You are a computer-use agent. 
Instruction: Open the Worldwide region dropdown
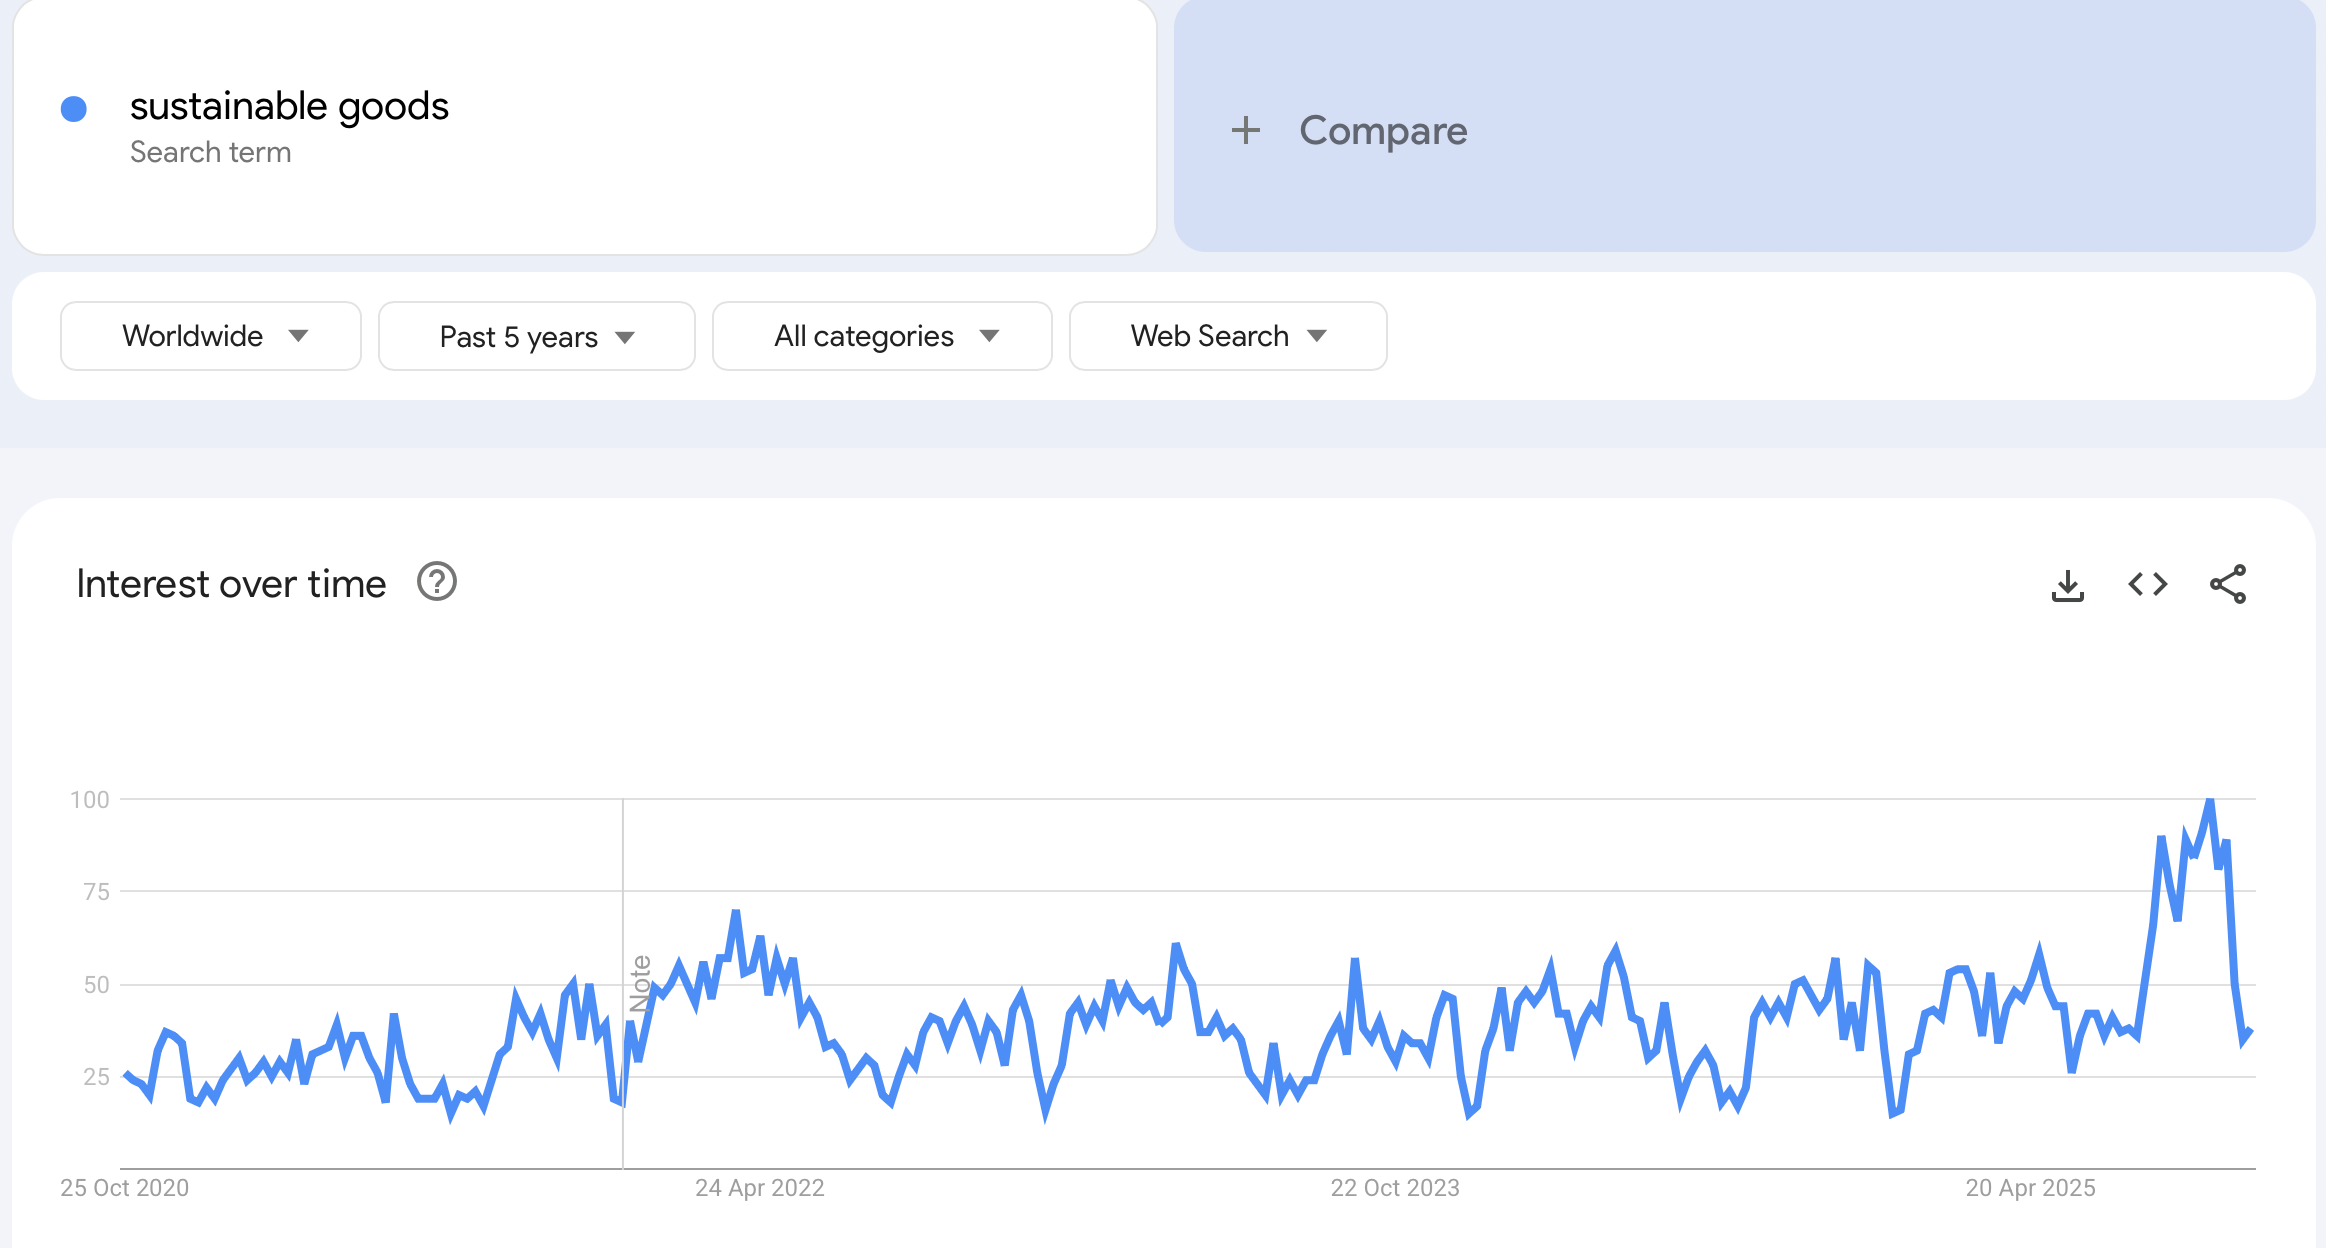pyautogui.click(x=211, y=336)
